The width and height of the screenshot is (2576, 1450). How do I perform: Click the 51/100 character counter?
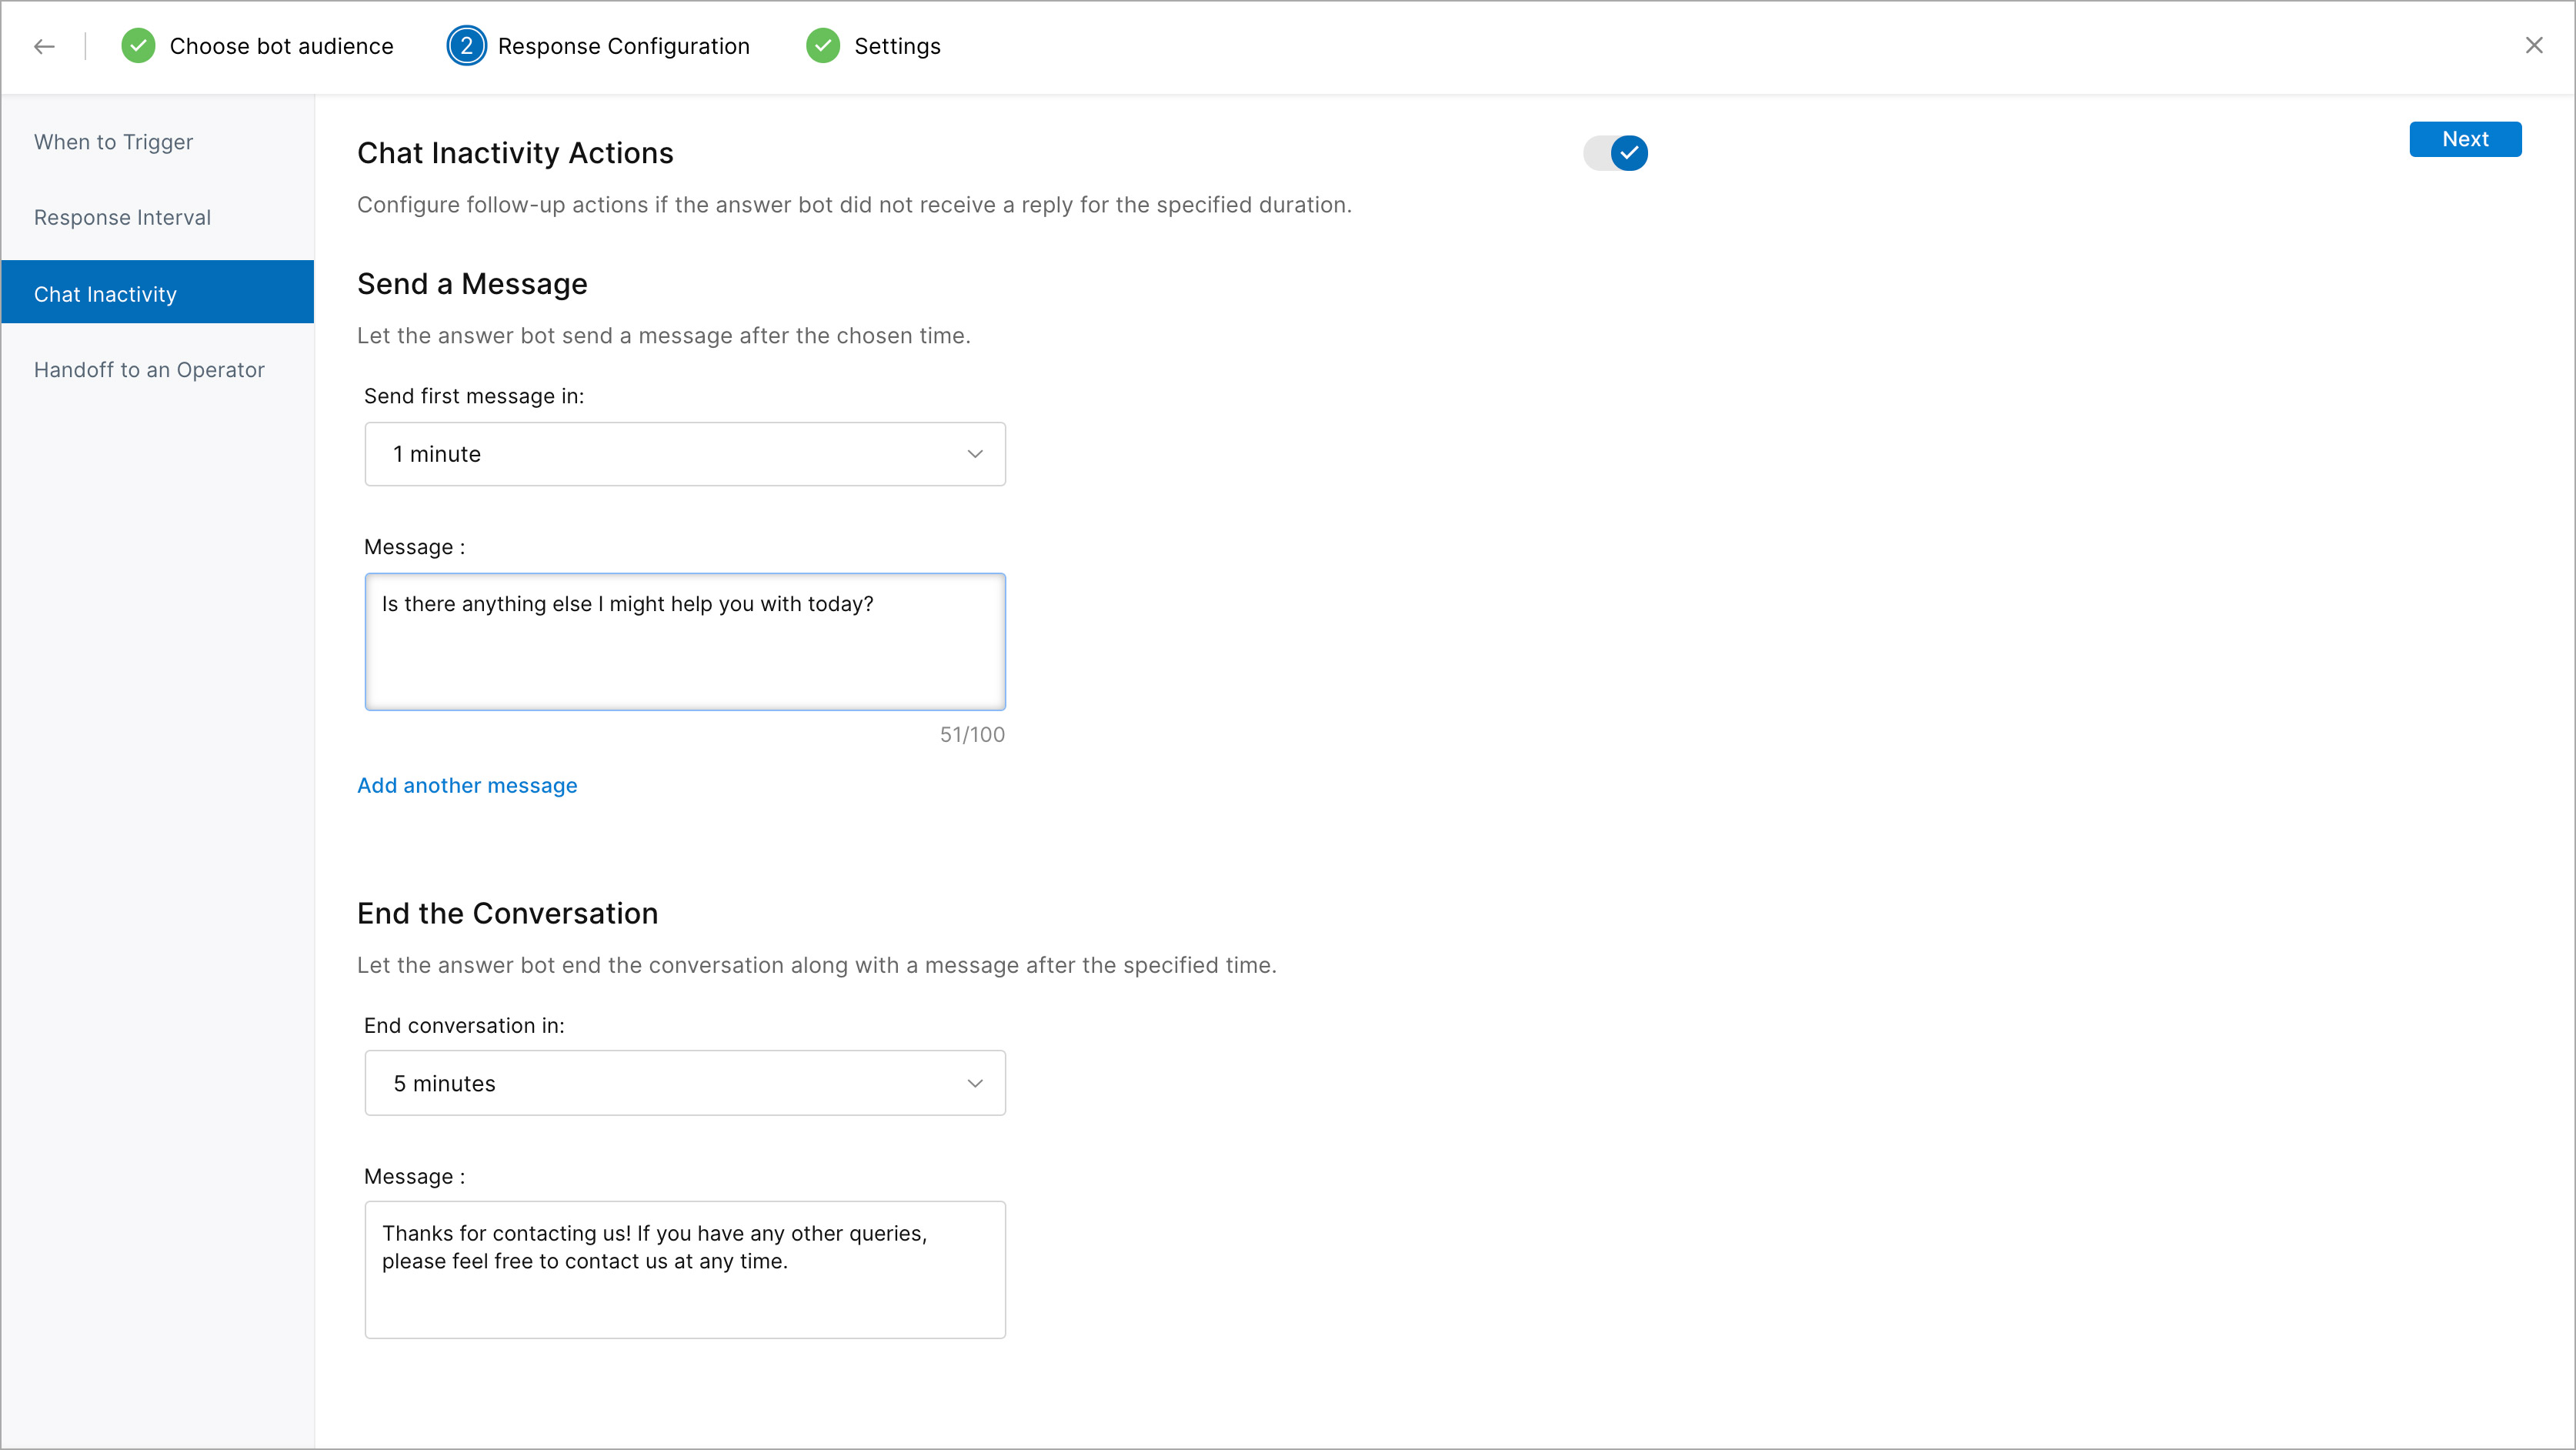[x=972, y=734]
